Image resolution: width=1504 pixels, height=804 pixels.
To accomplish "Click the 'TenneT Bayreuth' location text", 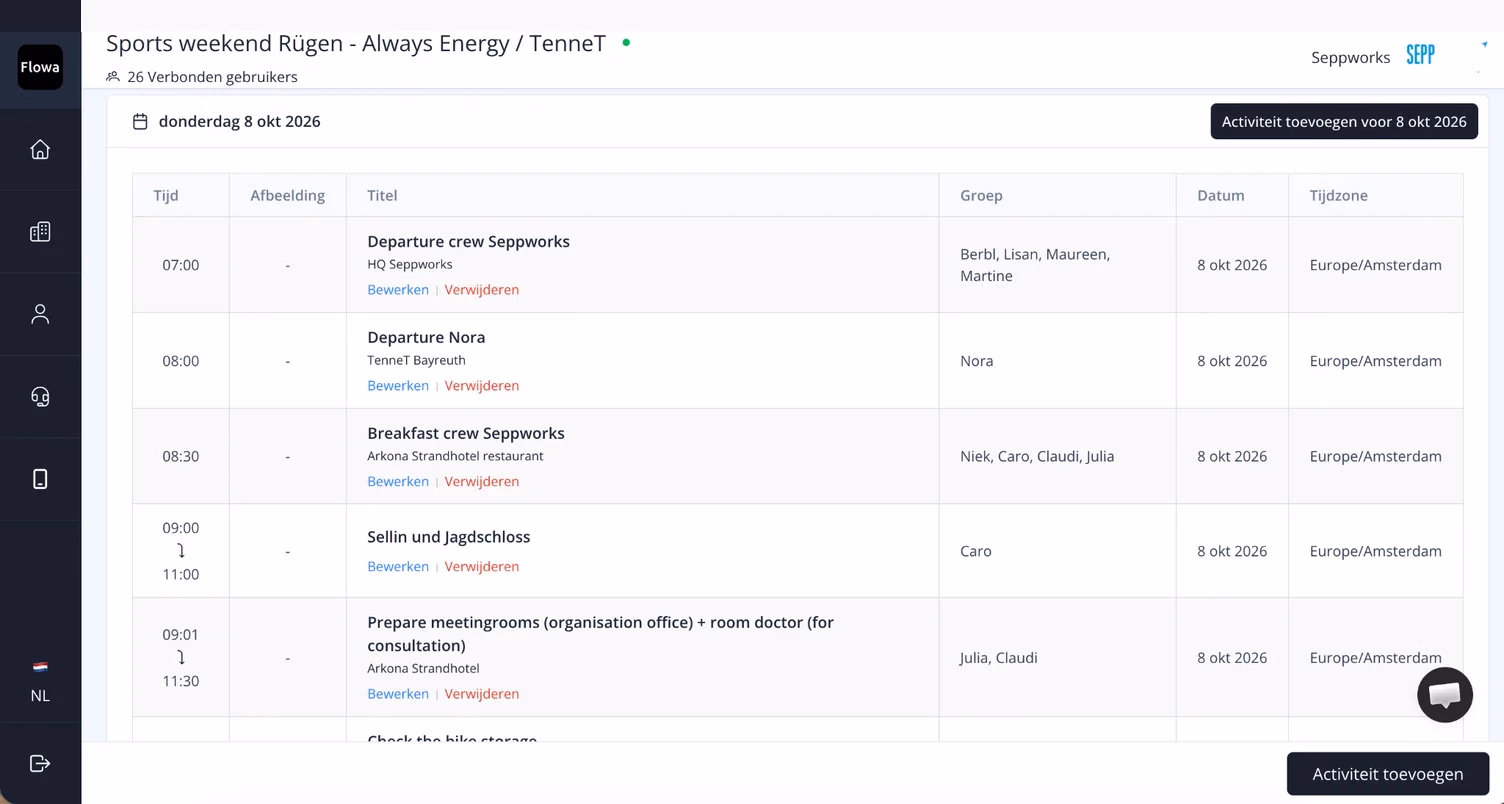I will [416, 360].
